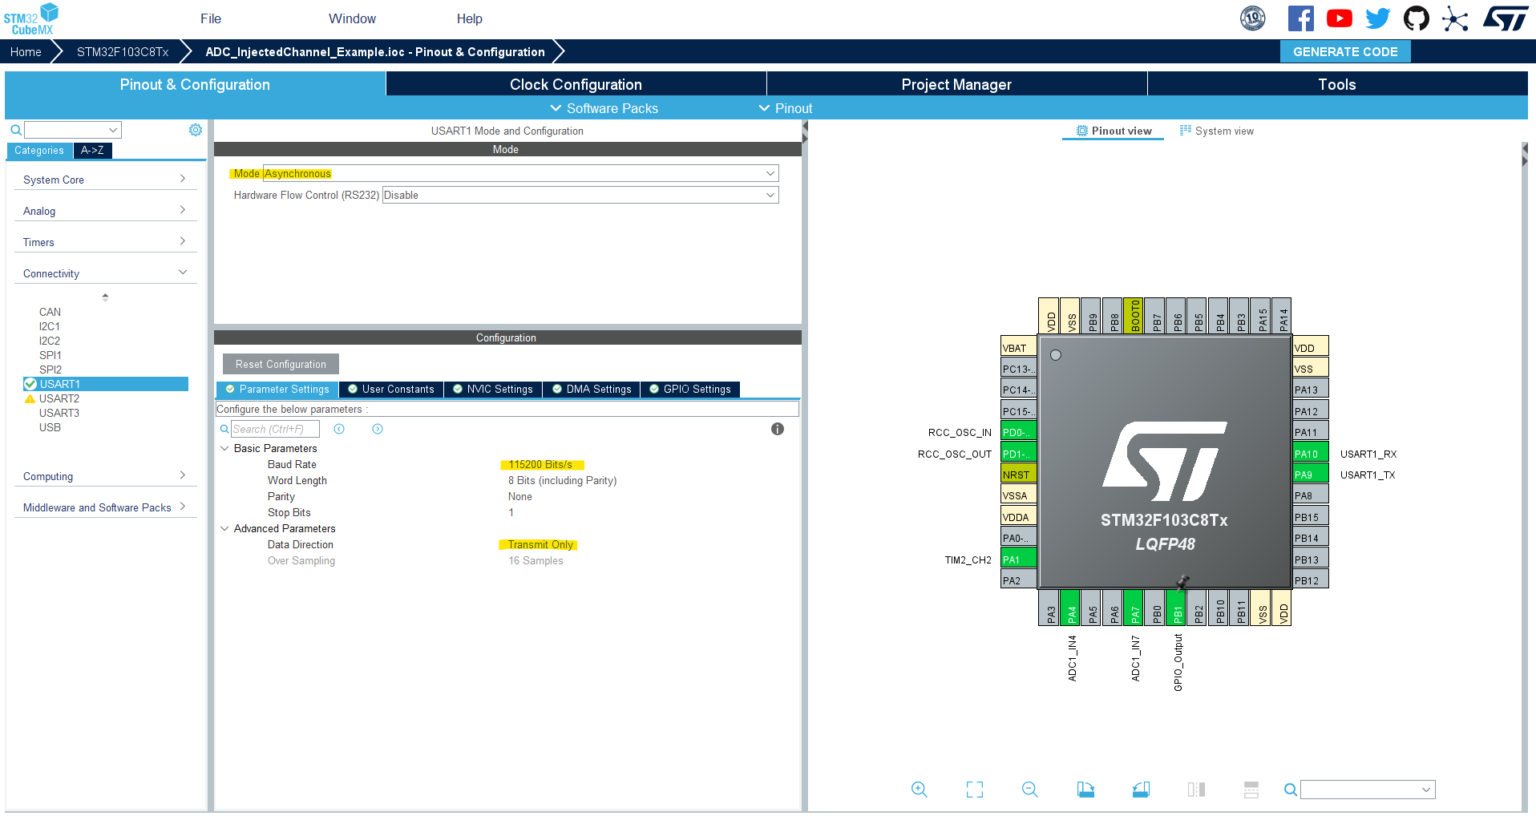The height and width of the screenshot is (816, 1536).
Task: Open the CubeMX settings gear icon
Action: [x=195, y=129]
